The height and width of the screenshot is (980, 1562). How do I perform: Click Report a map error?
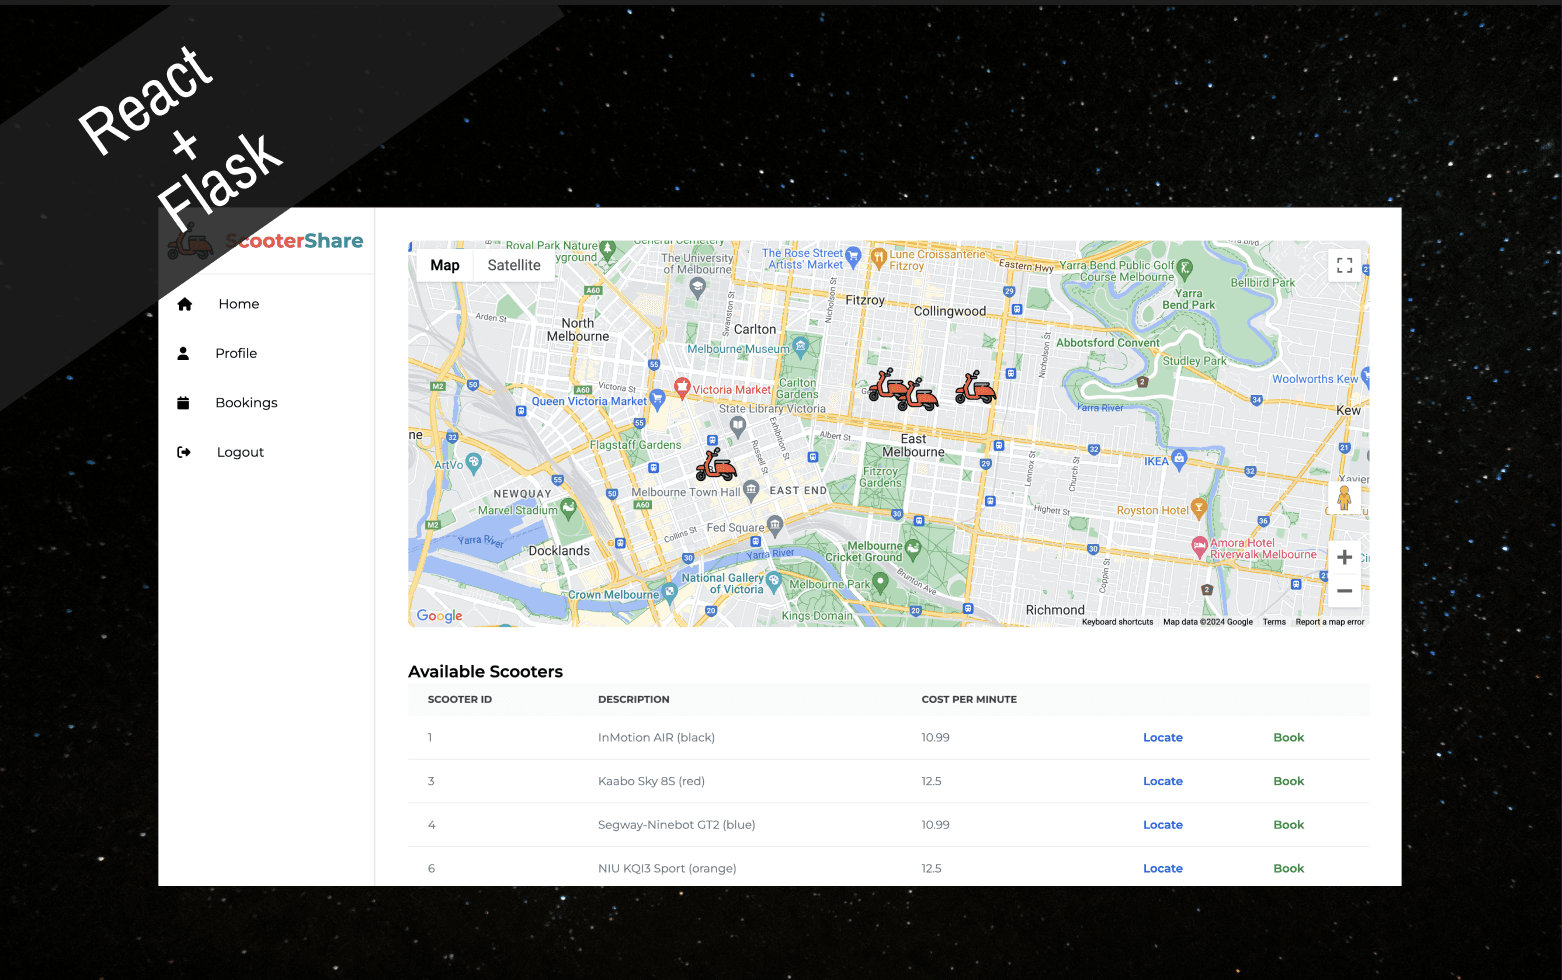pos(1329,622)
